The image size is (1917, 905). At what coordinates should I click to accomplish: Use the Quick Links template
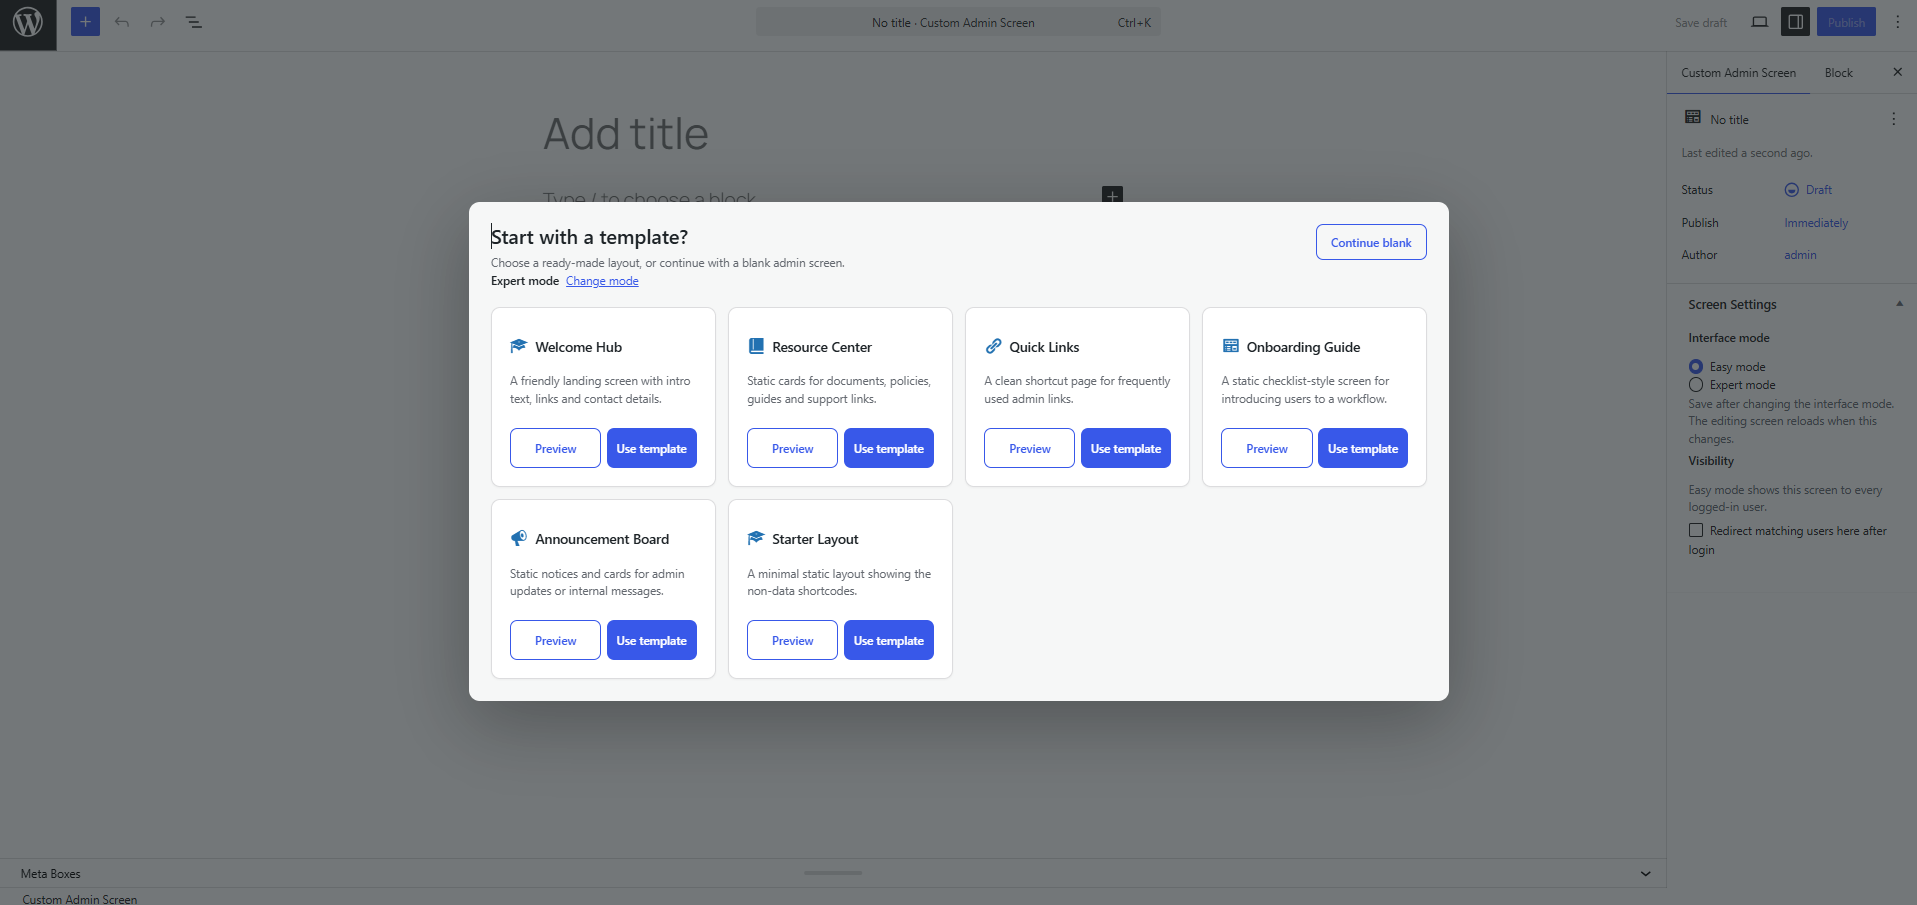pos(1125,448)
